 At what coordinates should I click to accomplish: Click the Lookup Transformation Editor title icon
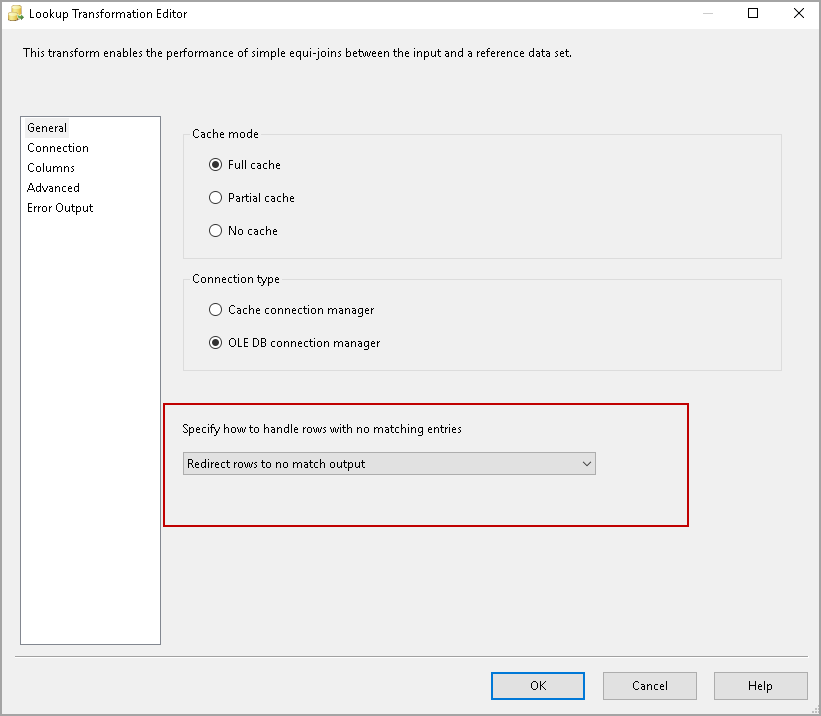click(15, 14)
